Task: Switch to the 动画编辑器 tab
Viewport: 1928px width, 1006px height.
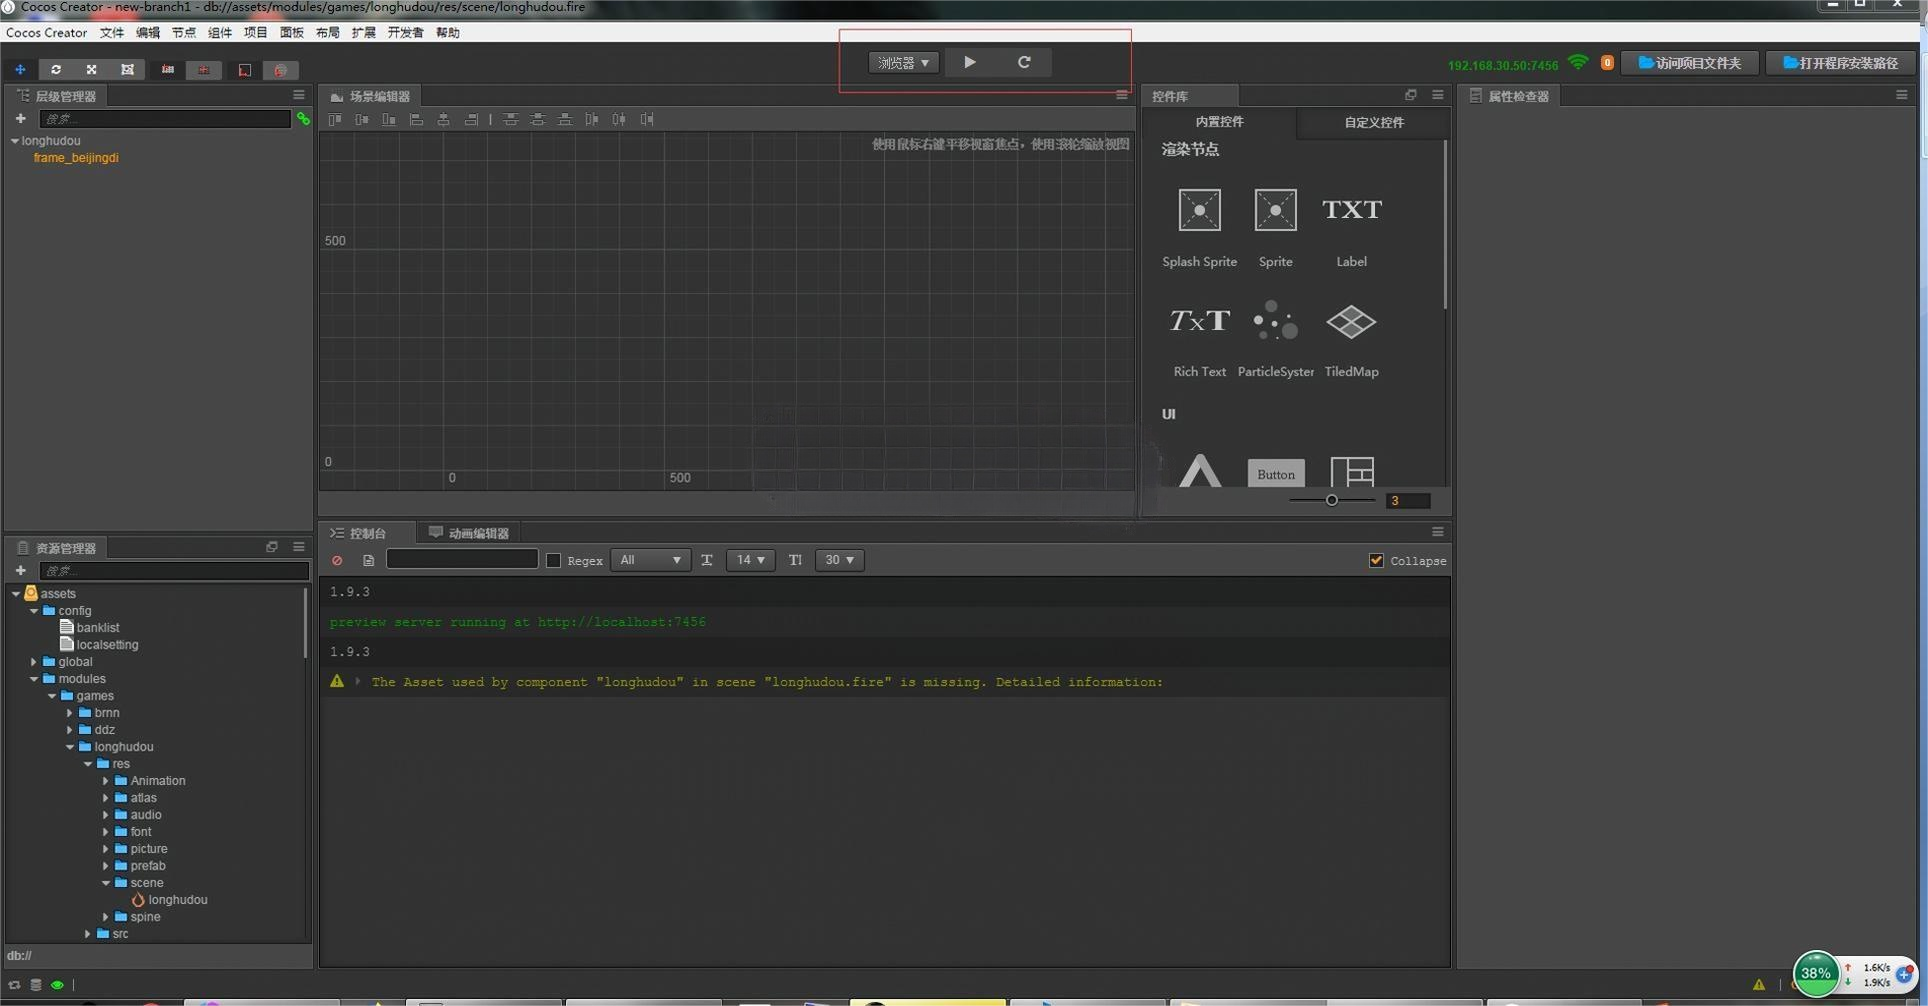Action: pos(469,533)
